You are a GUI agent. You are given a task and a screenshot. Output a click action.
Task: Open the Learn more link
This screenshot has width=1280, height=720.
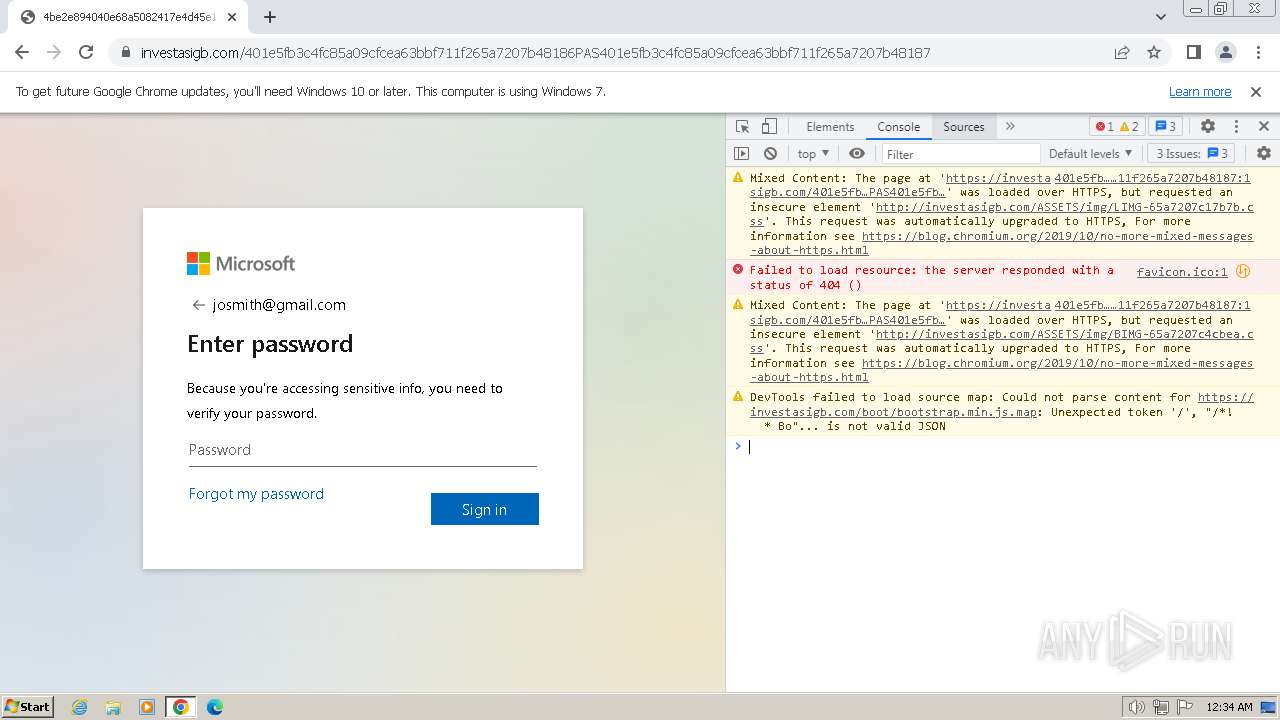(x=1200, y=91)
